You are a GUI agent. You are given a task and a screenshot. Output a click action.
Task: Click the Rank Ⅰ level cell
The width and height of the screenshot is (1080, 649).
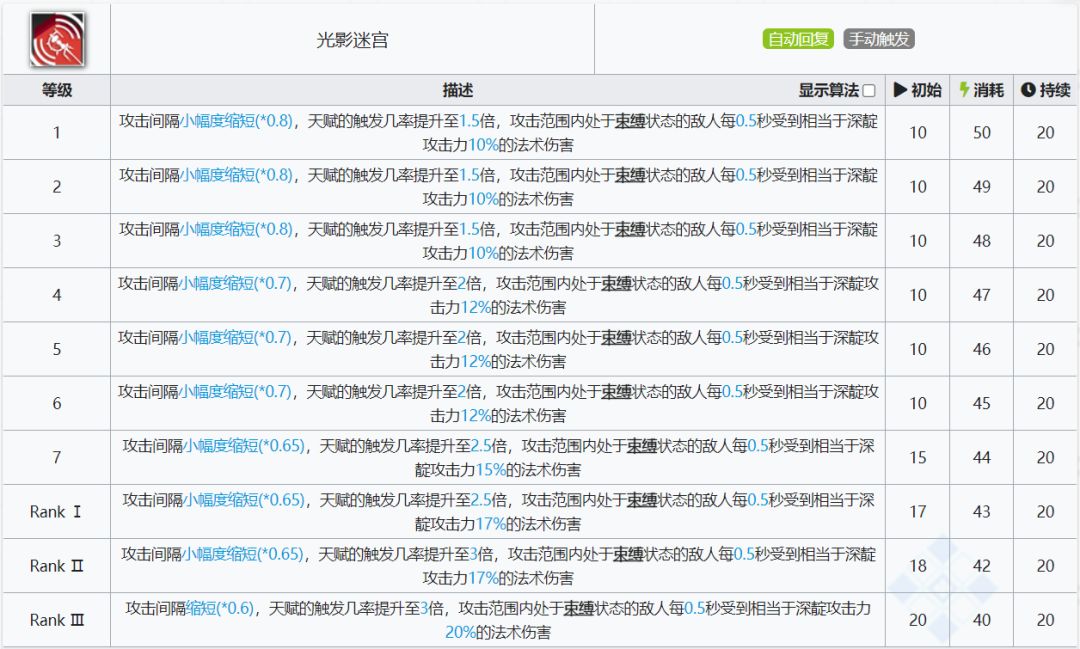(57, 512)
